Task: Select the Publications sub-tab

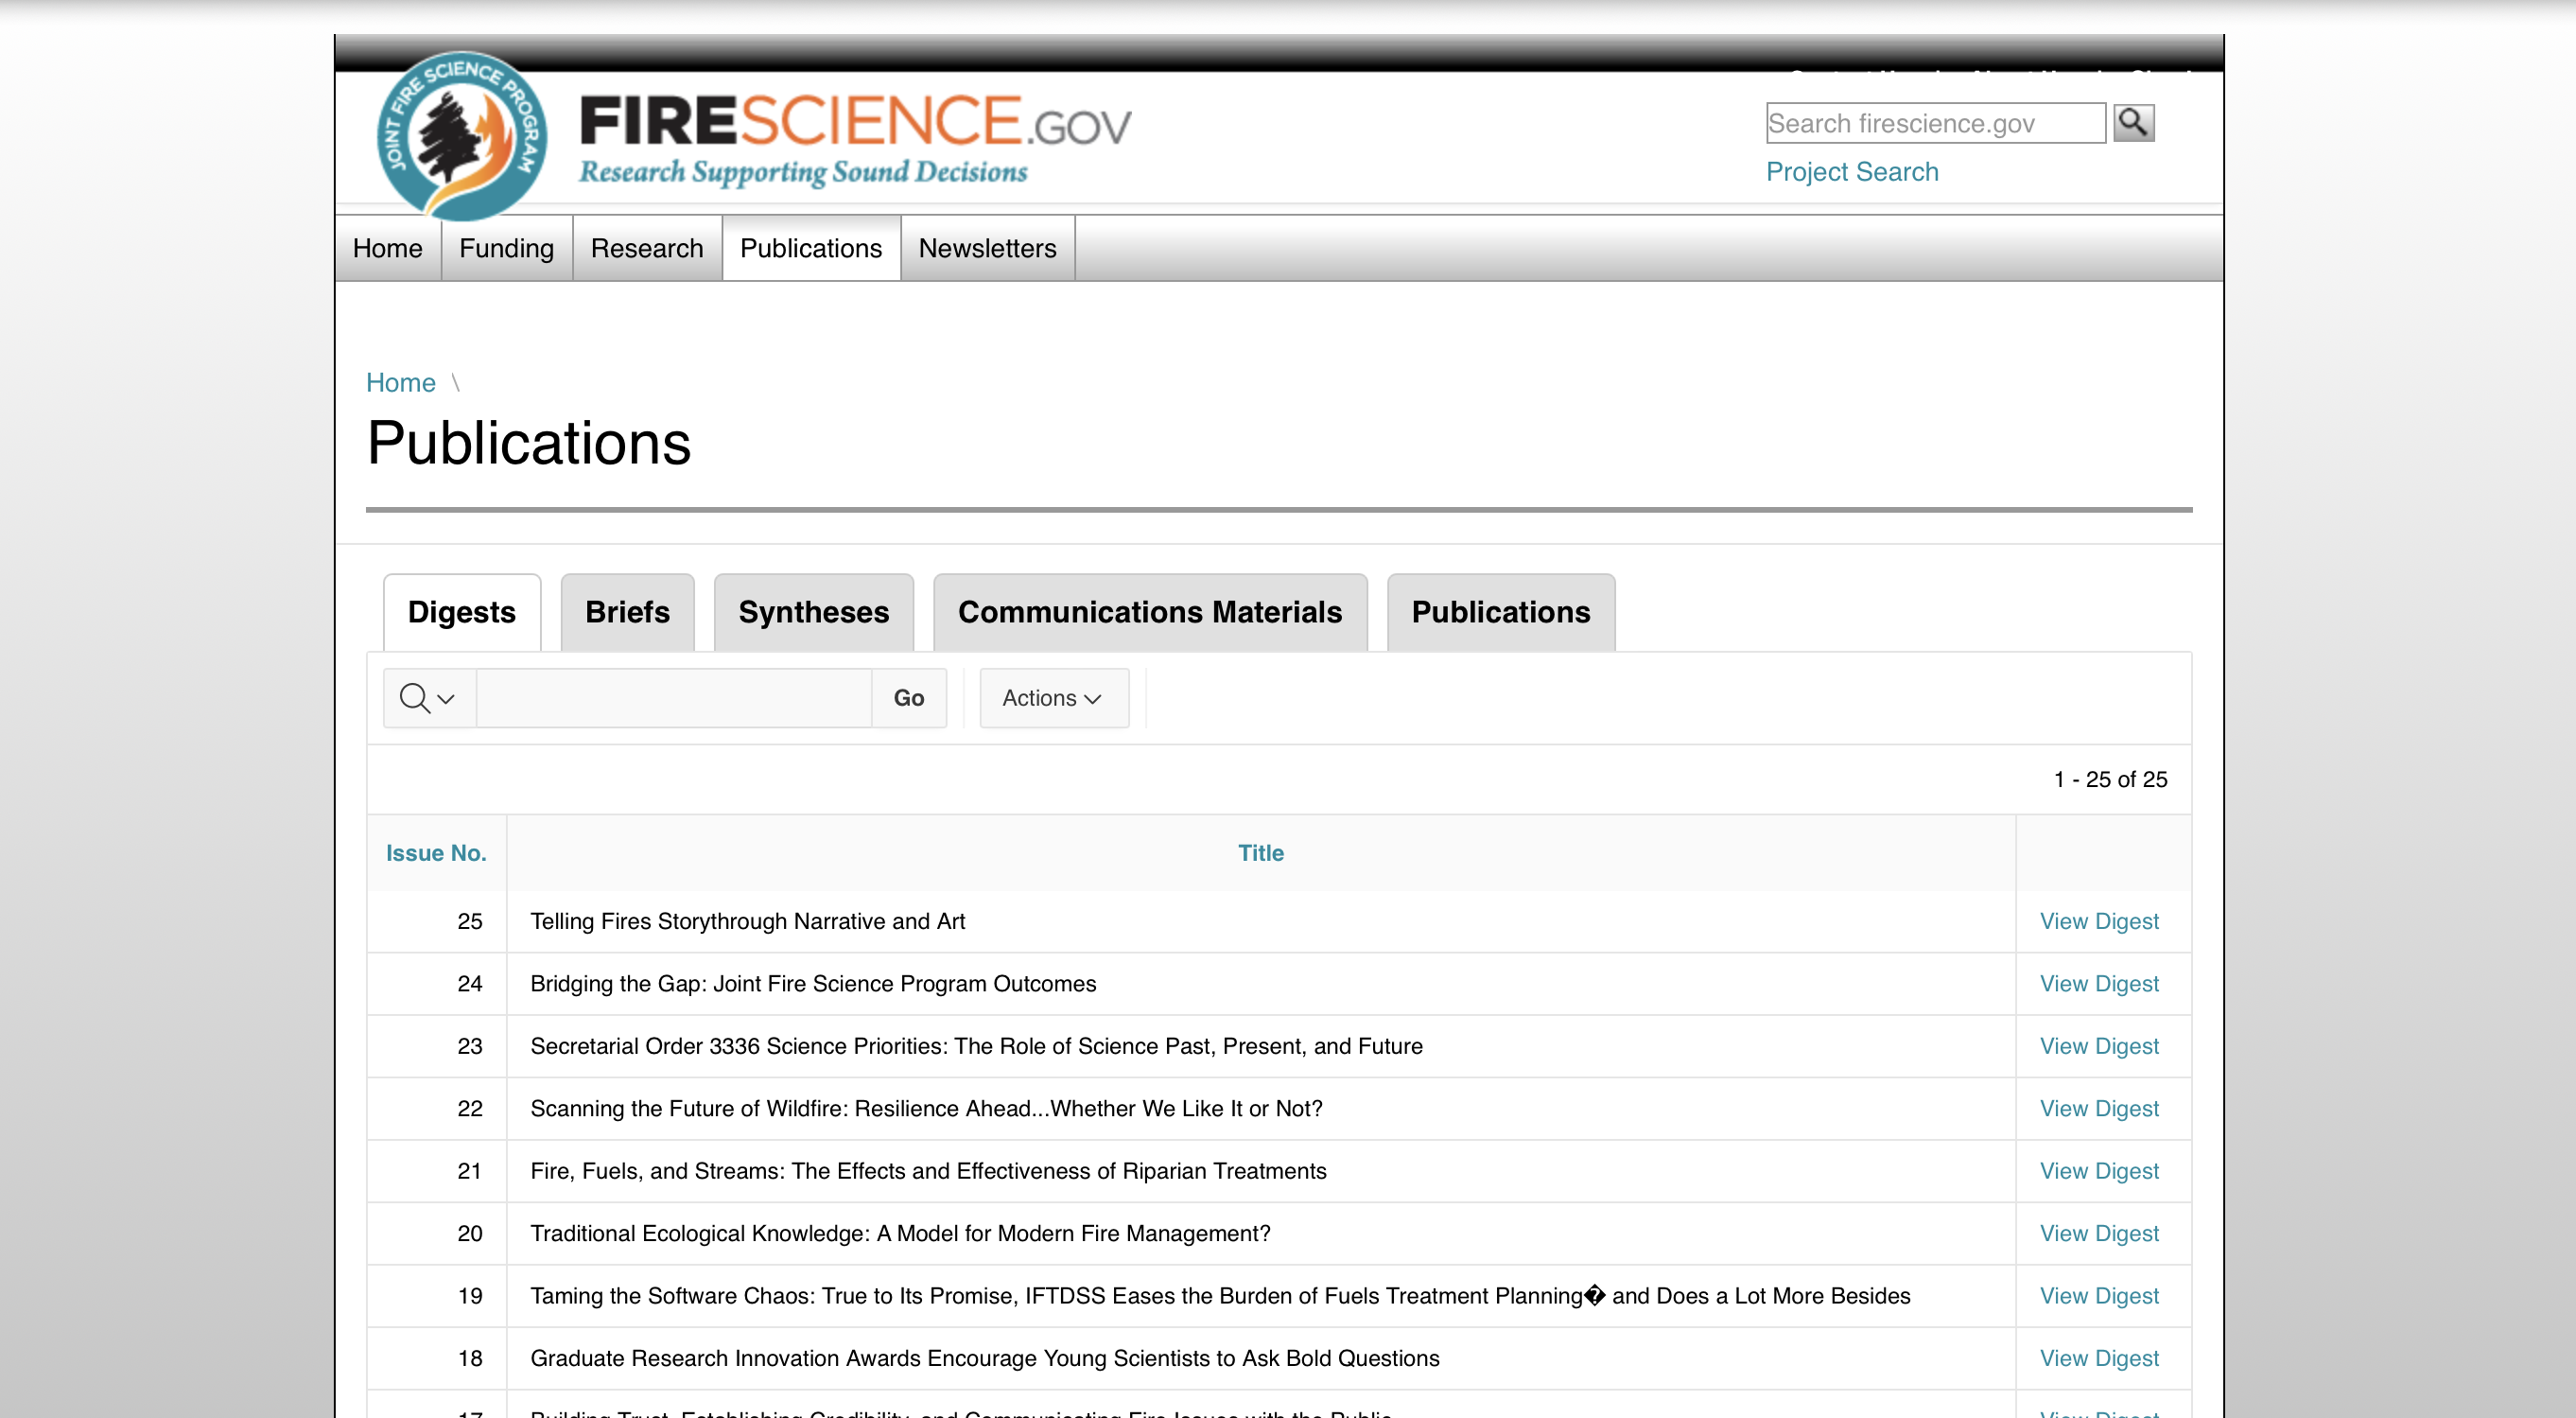Action: pyautogui.click(x=1500, y=612)
